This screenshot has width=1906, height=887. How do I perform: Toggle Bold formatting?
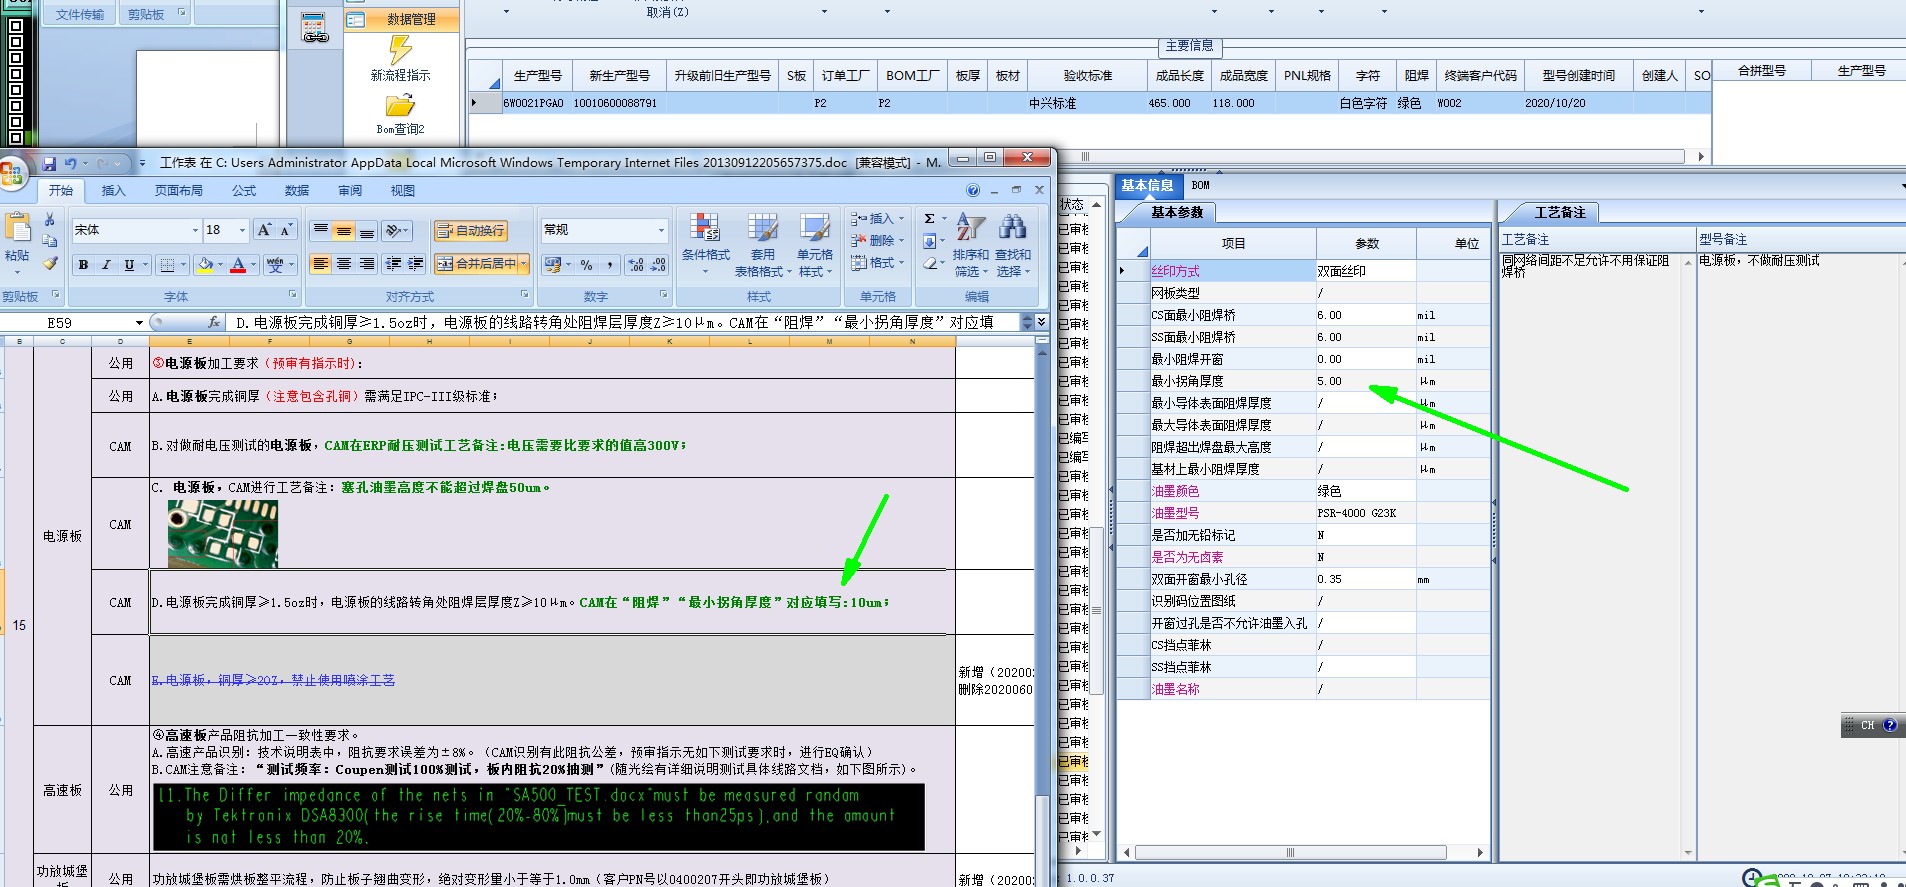coord(83,265)
